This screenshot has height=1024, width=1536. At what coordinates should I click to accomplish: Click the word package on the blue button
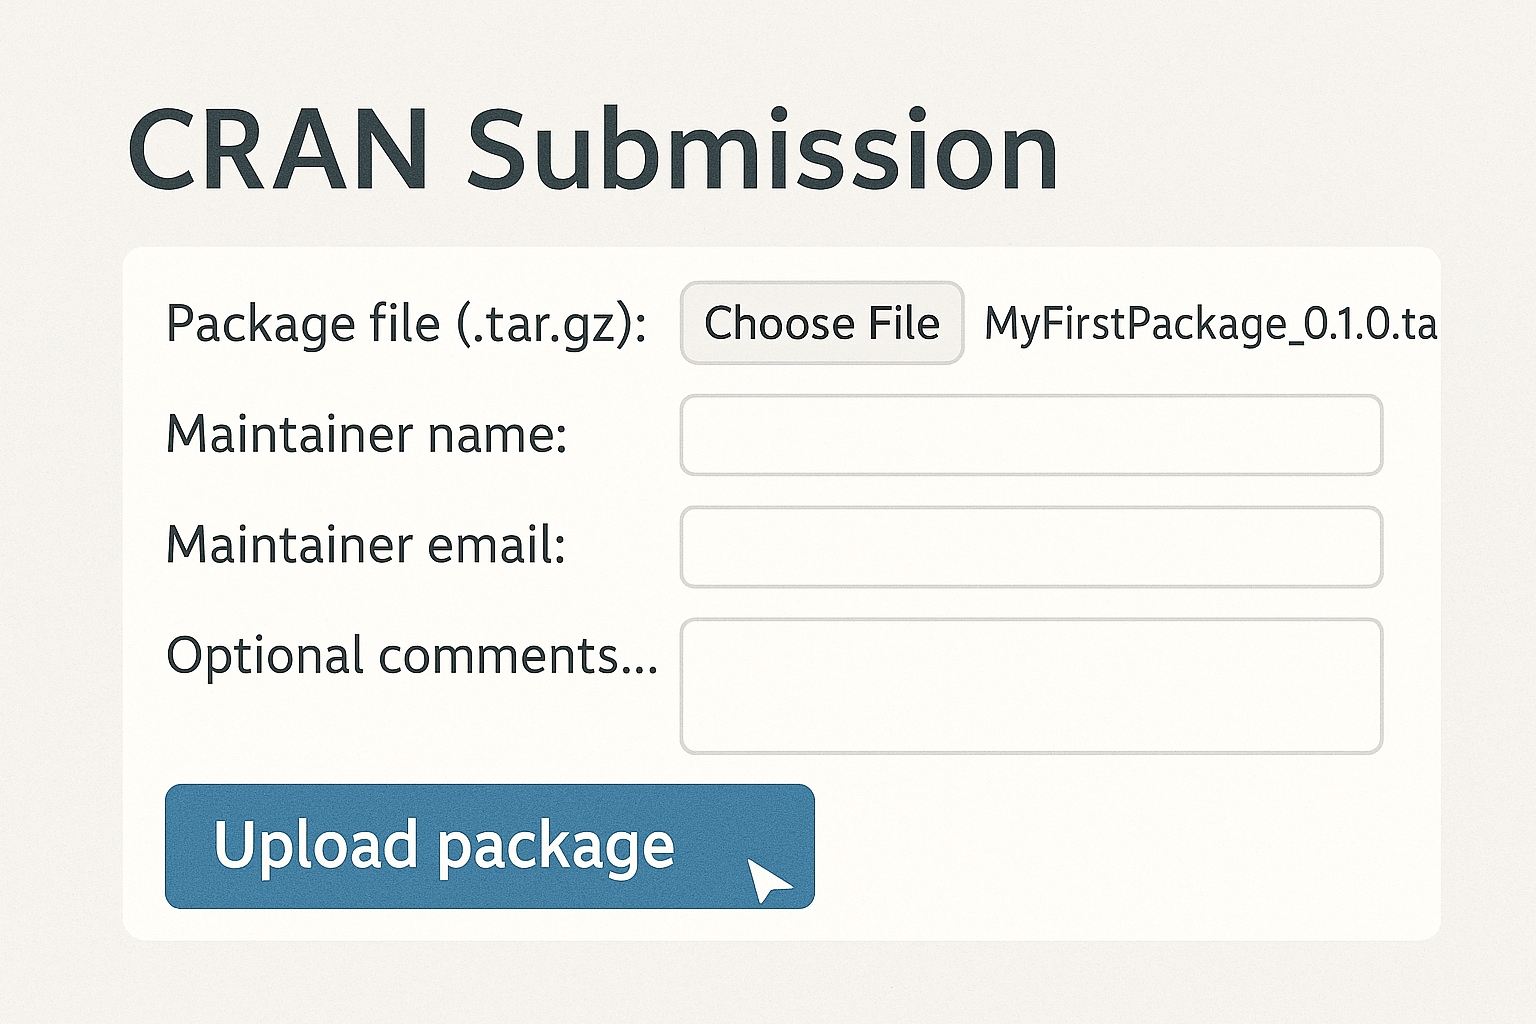[x=555, y=850]
